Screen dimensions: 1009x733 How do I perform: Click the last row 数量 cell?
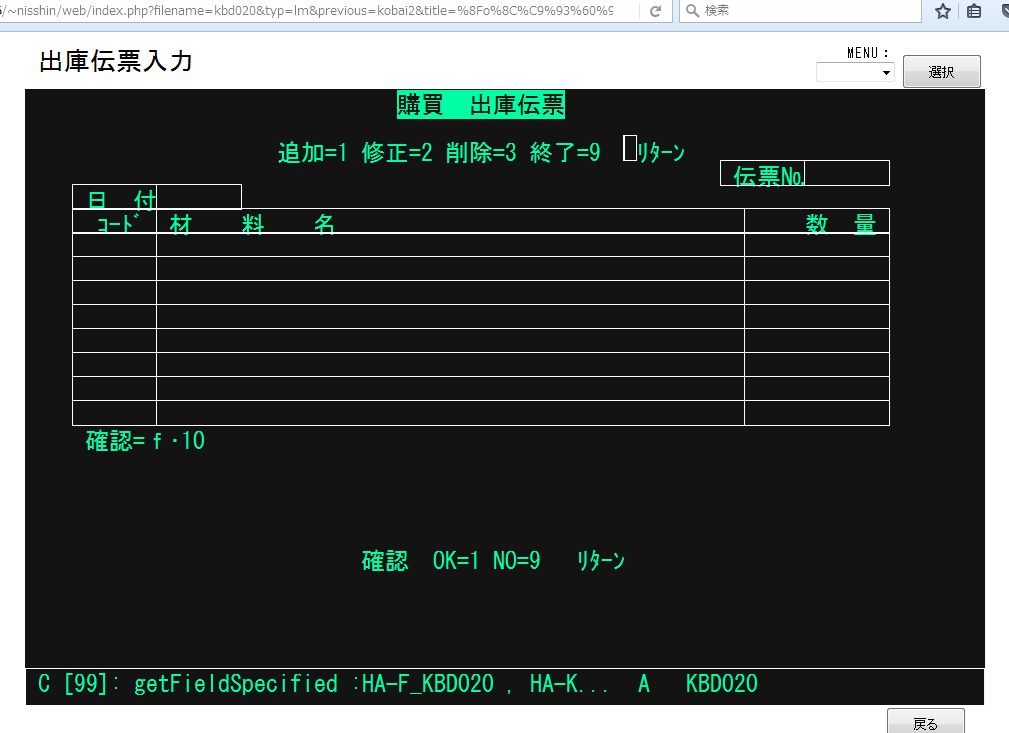(x=816, y=413)
